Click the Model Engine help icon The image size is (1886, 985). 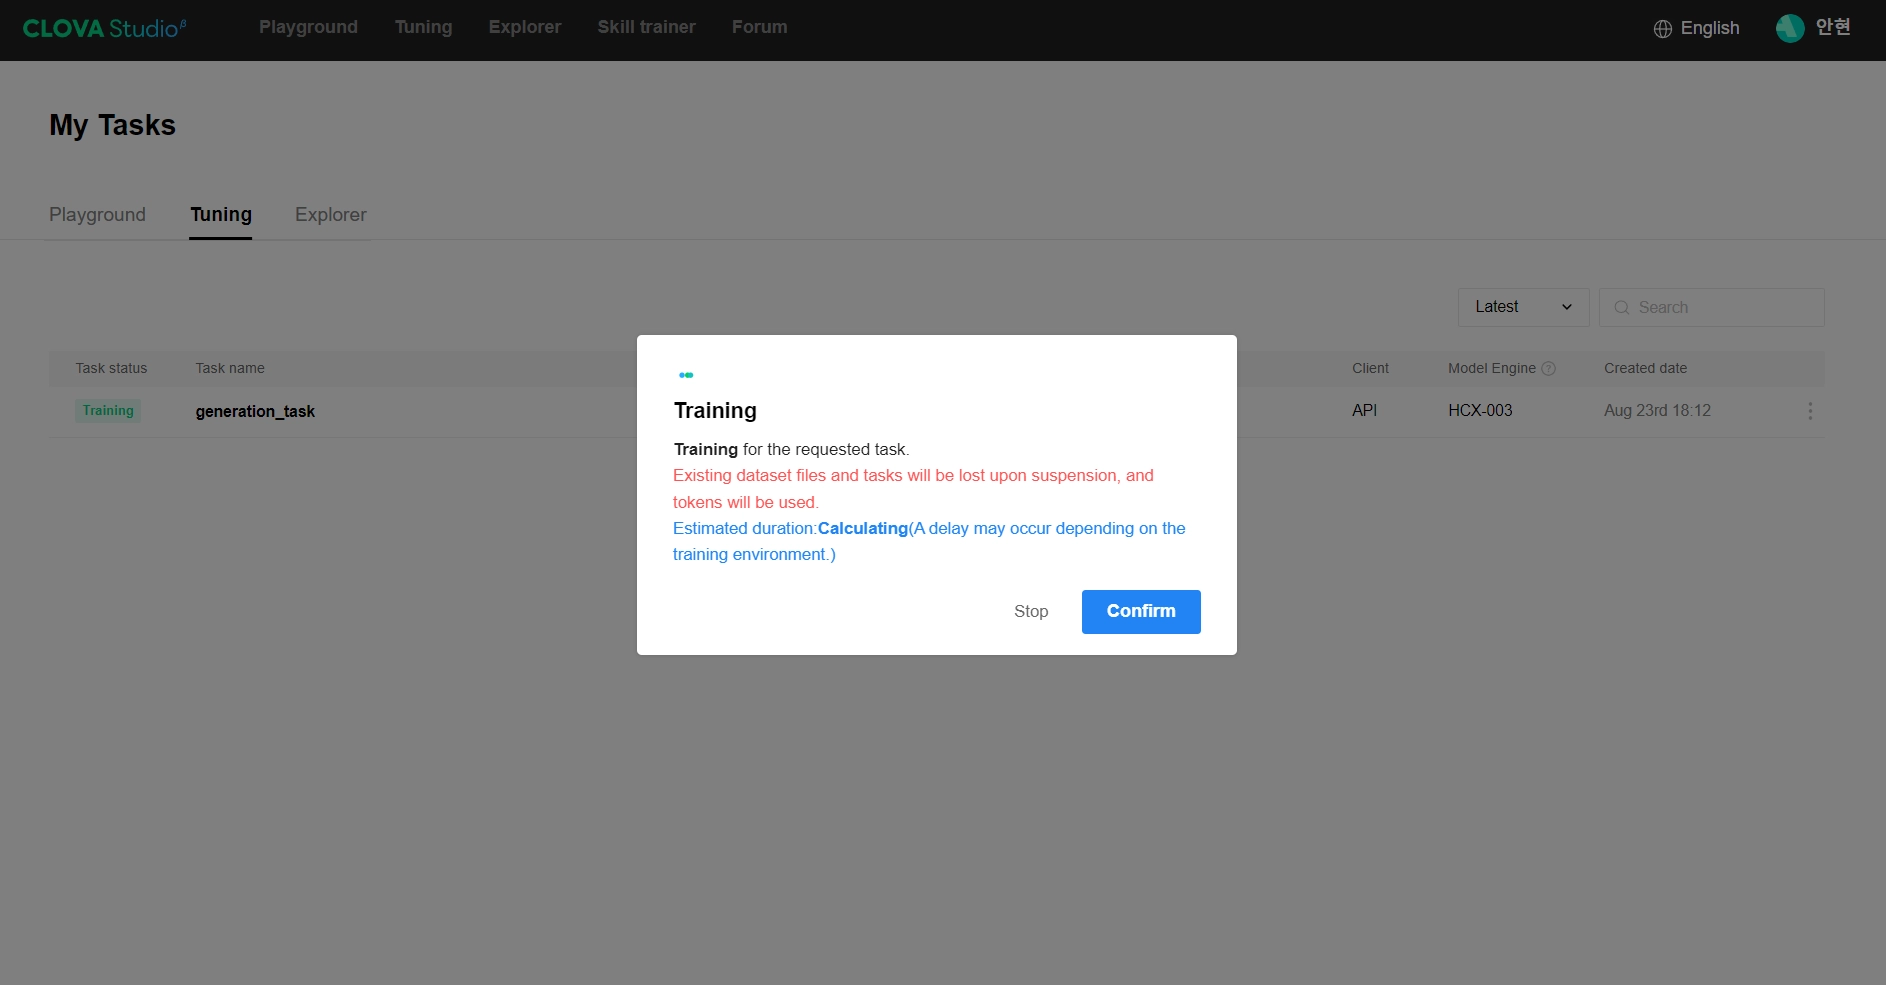[1548, 368]
